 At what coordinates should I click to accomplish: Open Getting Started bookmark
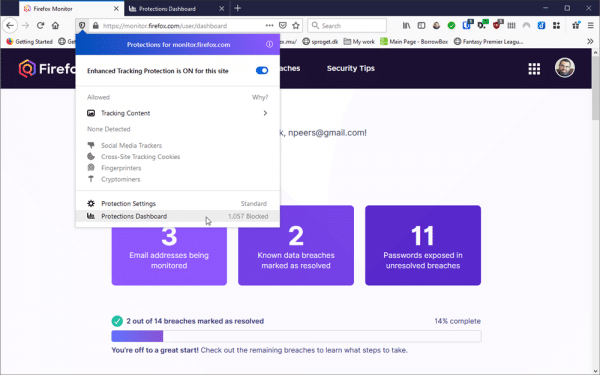(29, 41)
